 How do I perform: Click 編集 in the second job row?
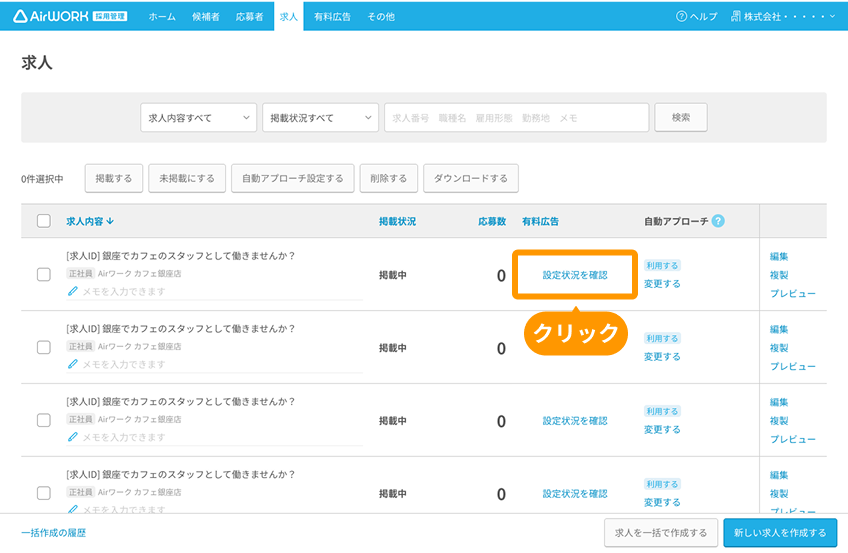pyautogui.click(x=779, y=330)
